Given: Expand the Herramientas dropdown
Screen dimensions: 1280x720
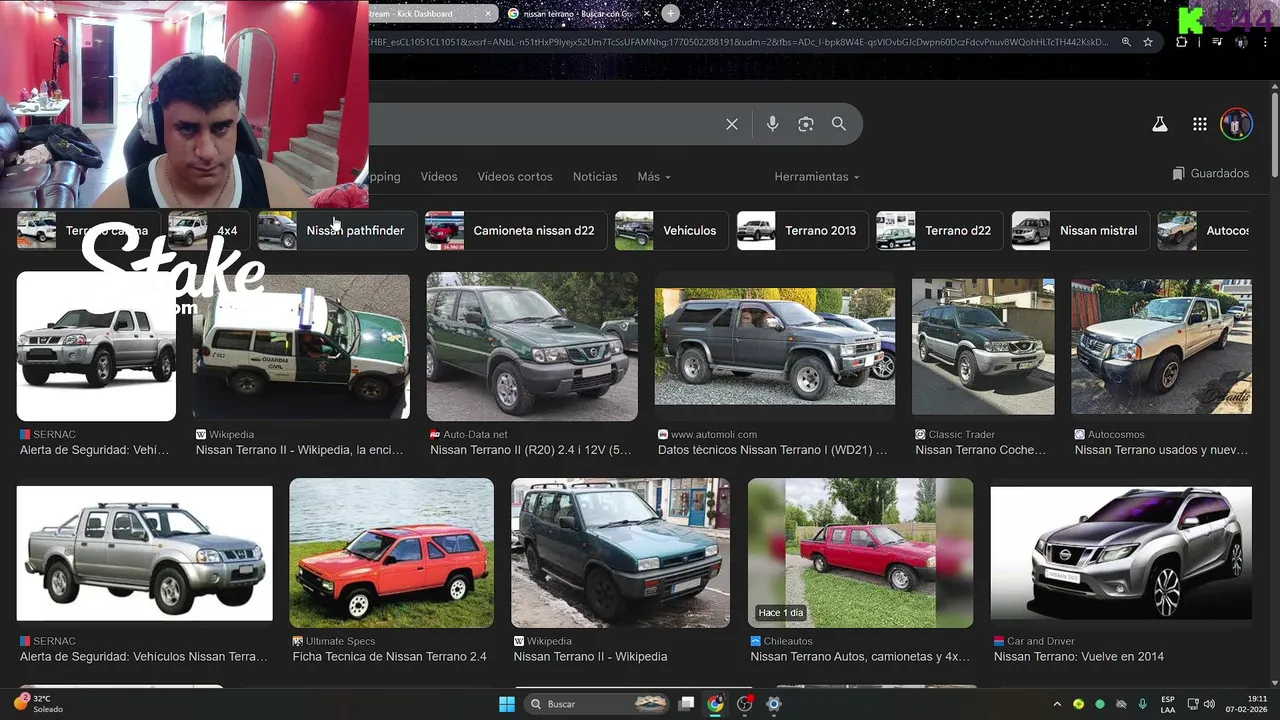Looking at the screenshot, I should coord(817,176).
